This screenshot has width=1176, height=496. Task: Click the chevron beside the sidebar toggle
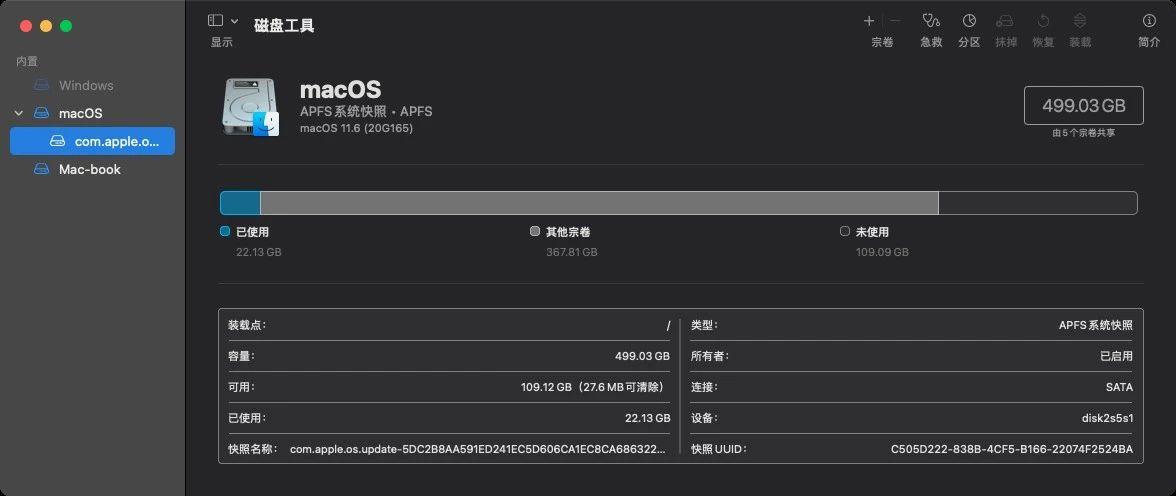click(235, 22)
